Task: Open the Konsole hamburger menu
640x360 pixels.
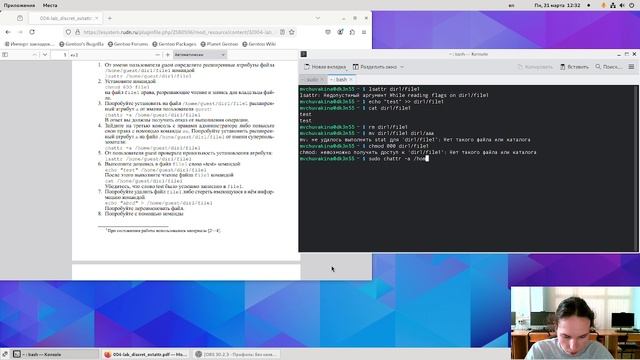Action: click(x=631, y=67)
